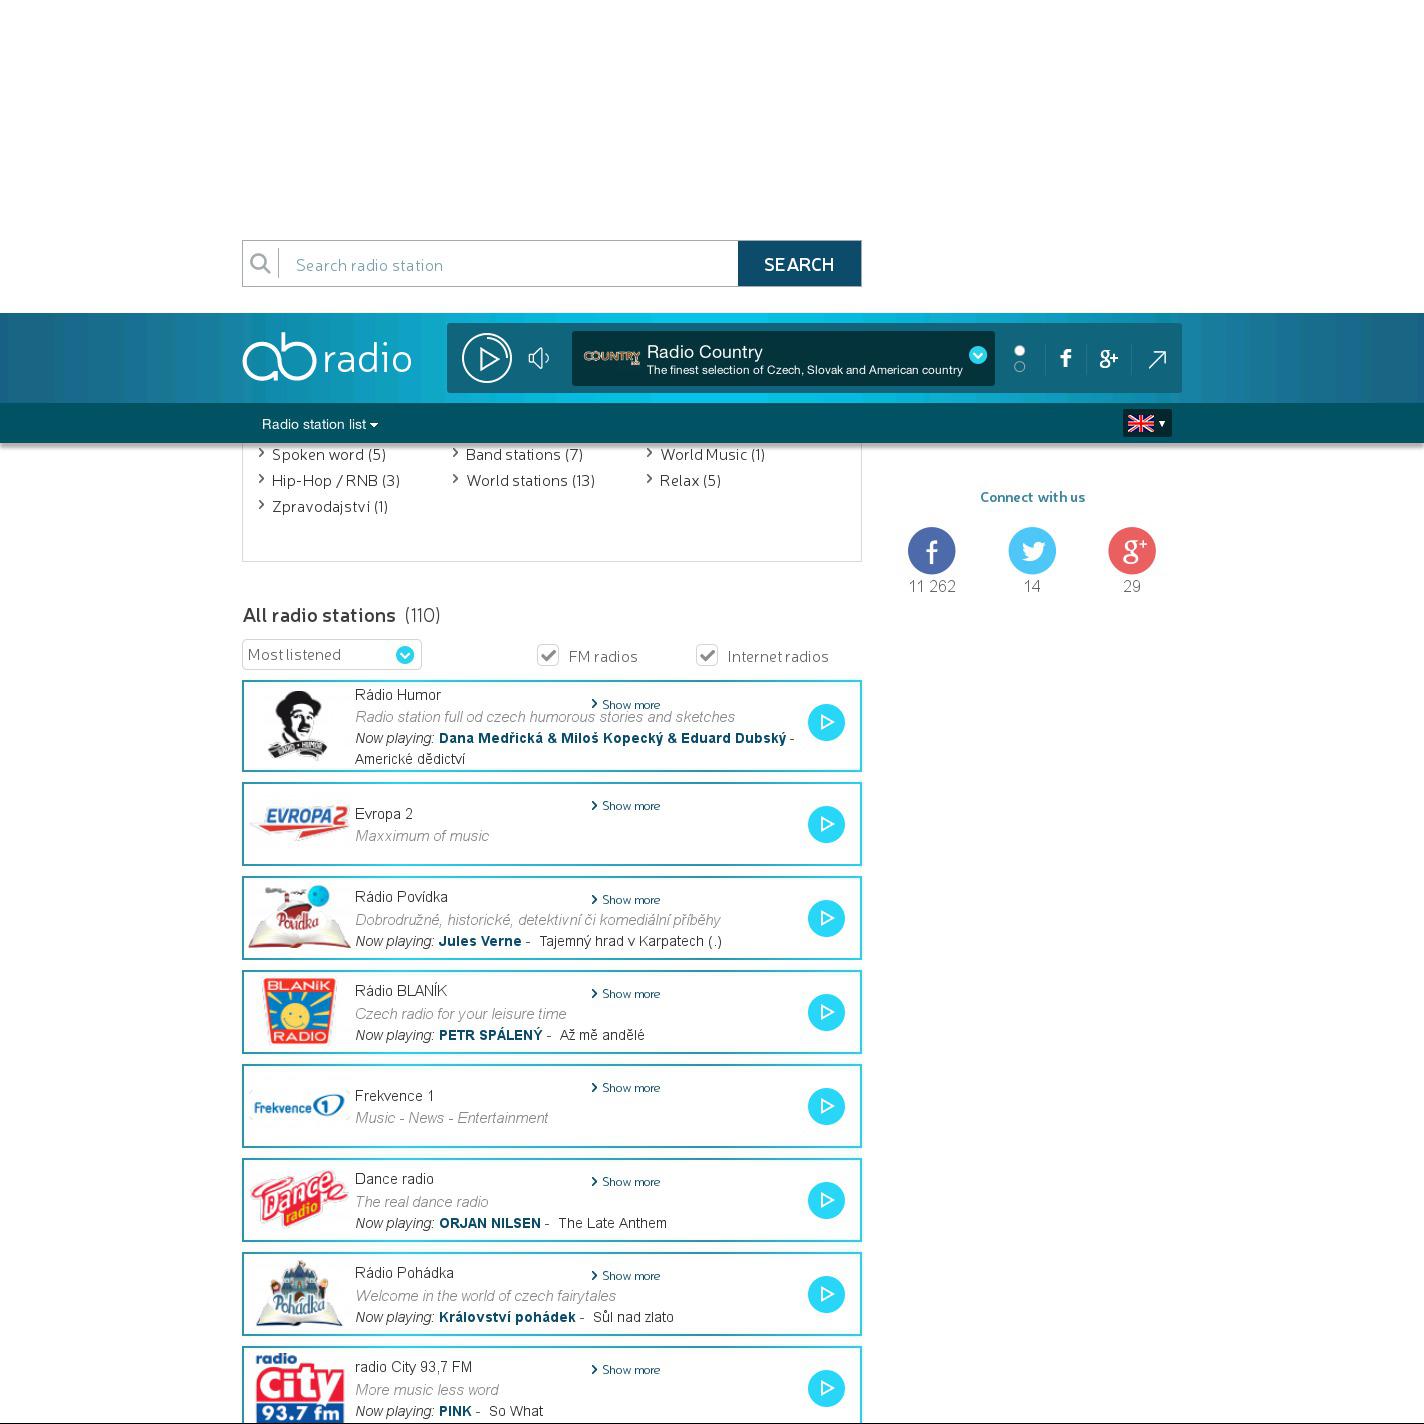Open the Twitter page under Connect with us
This screenshot has height=1424, width=1424.
(1032, 551)
